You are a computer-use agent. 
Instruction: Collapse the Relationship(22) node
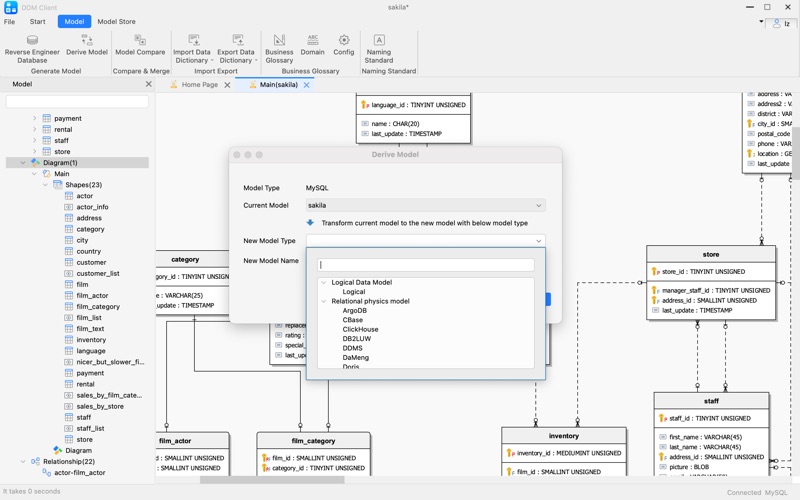23,462
